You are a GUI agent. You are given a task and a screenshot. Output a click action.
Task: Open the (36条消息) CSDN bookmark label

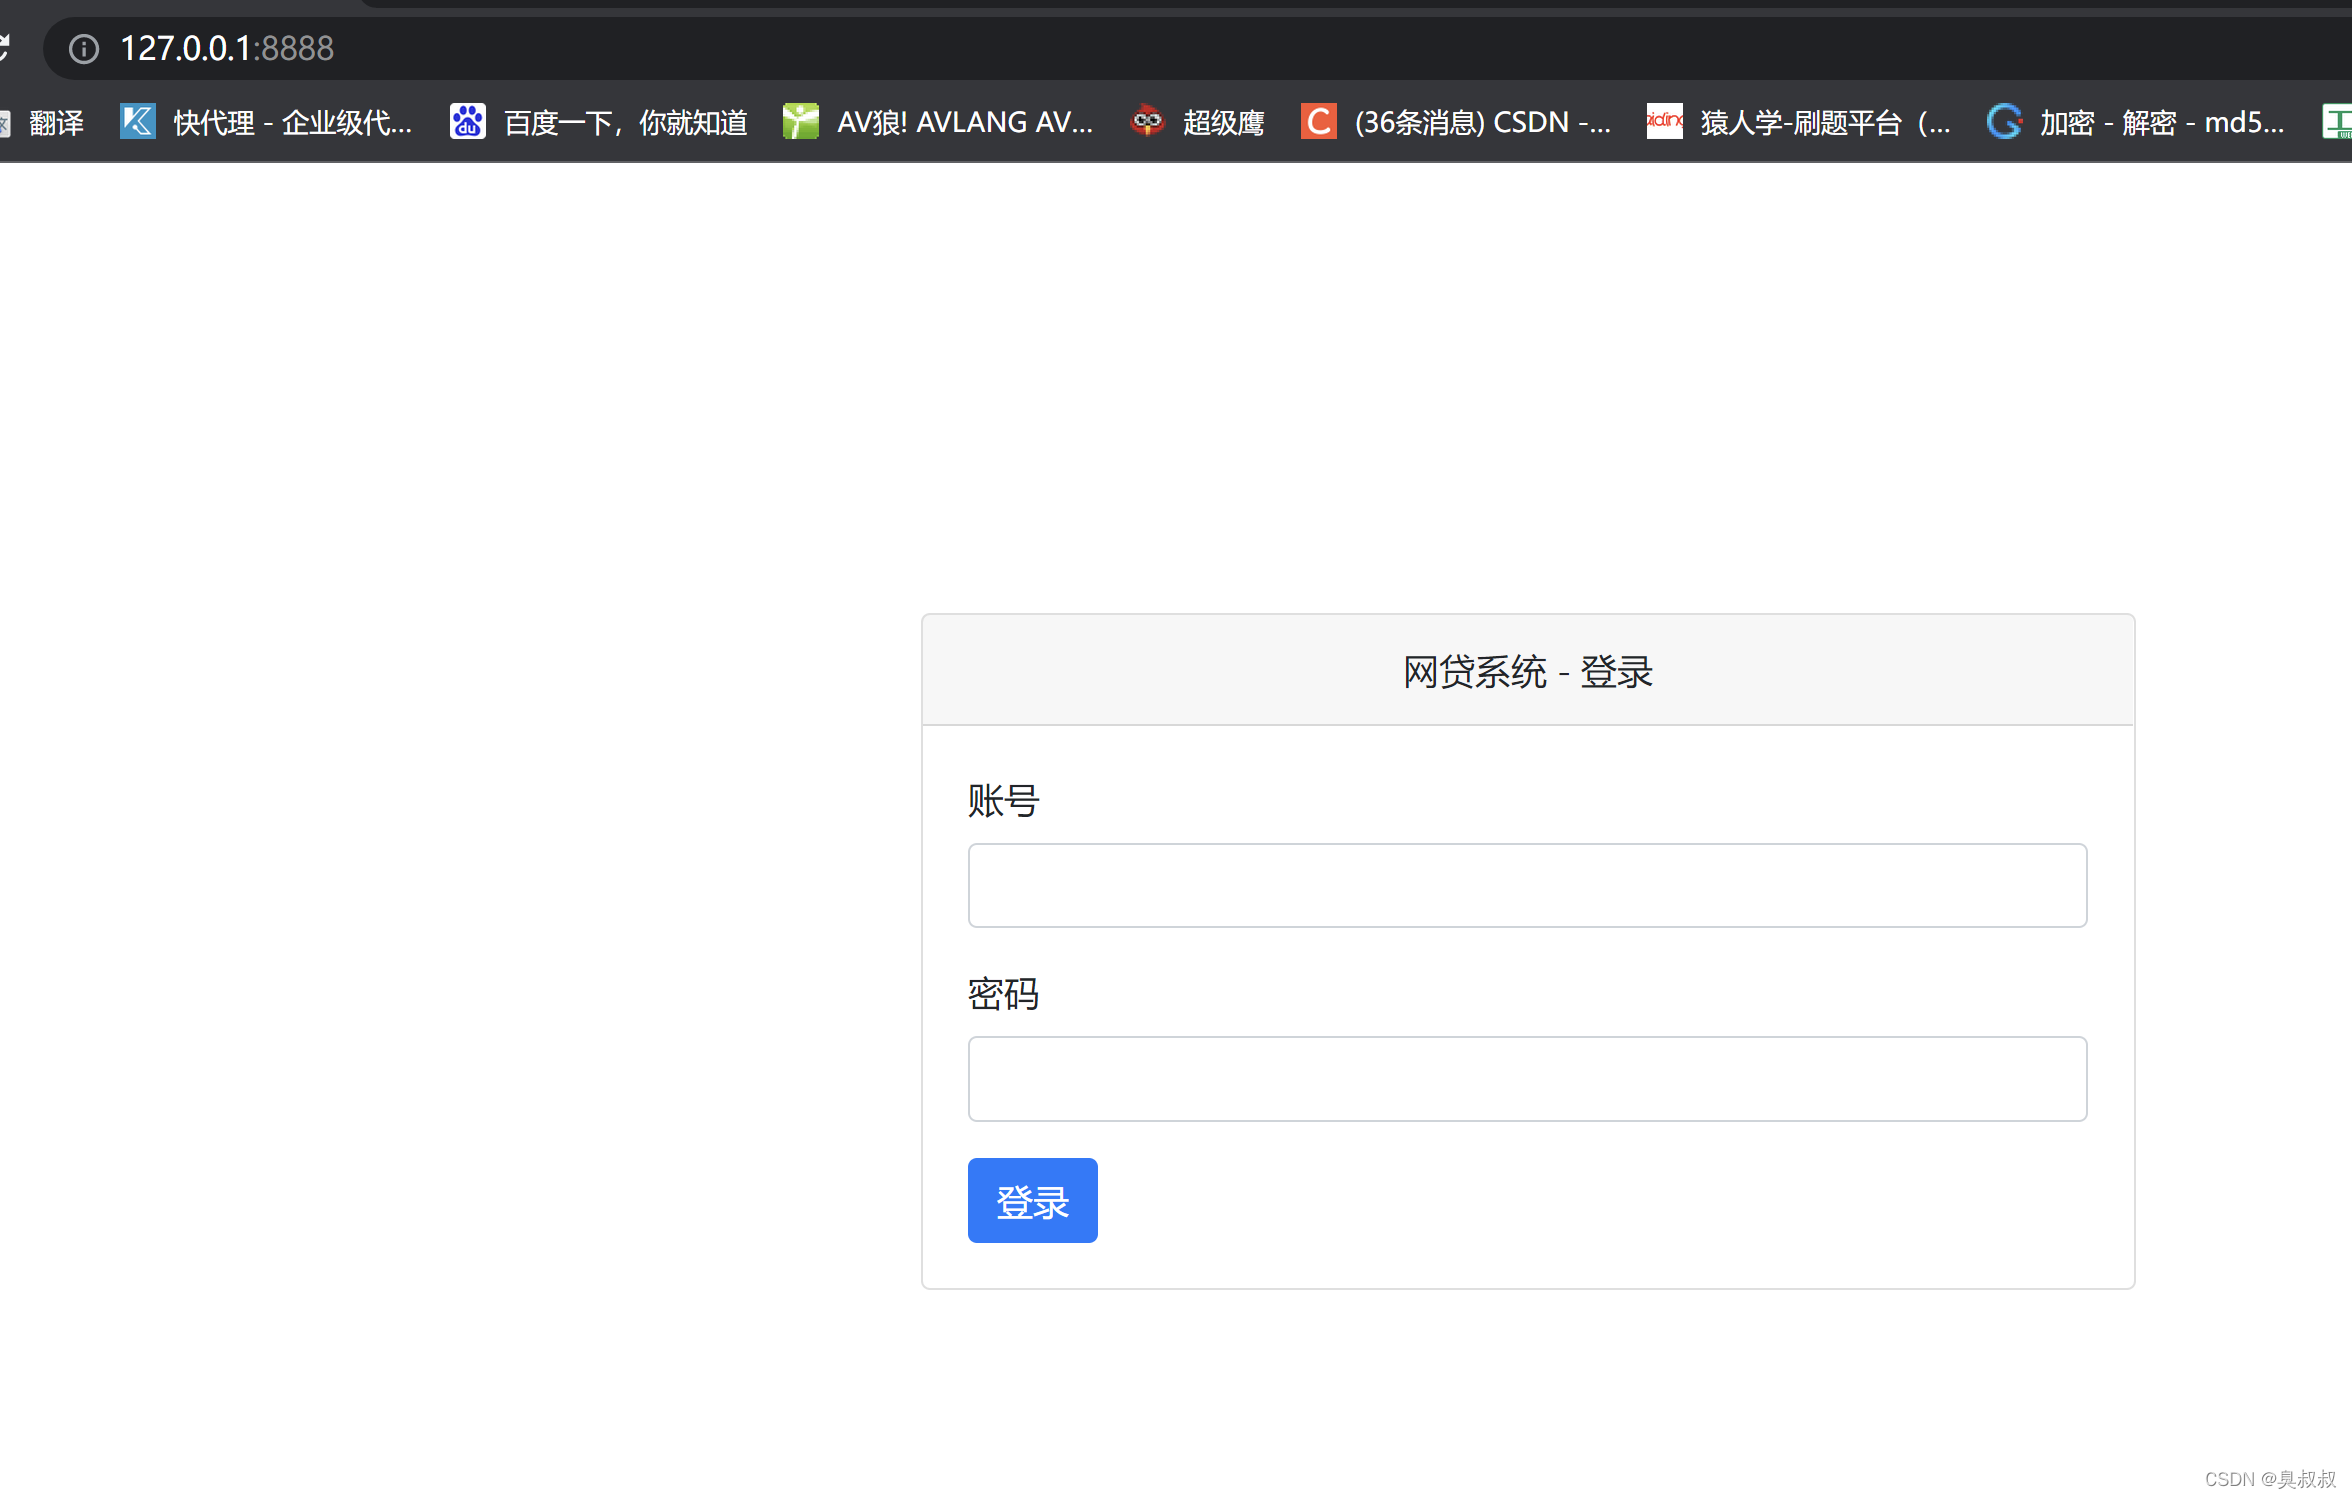1482,122
